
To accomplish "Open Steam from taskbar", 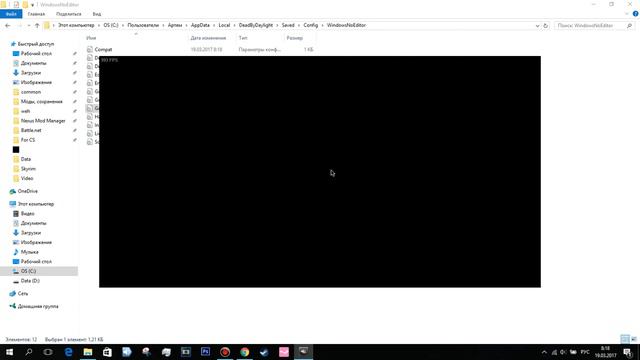I will tap(264, 352).
